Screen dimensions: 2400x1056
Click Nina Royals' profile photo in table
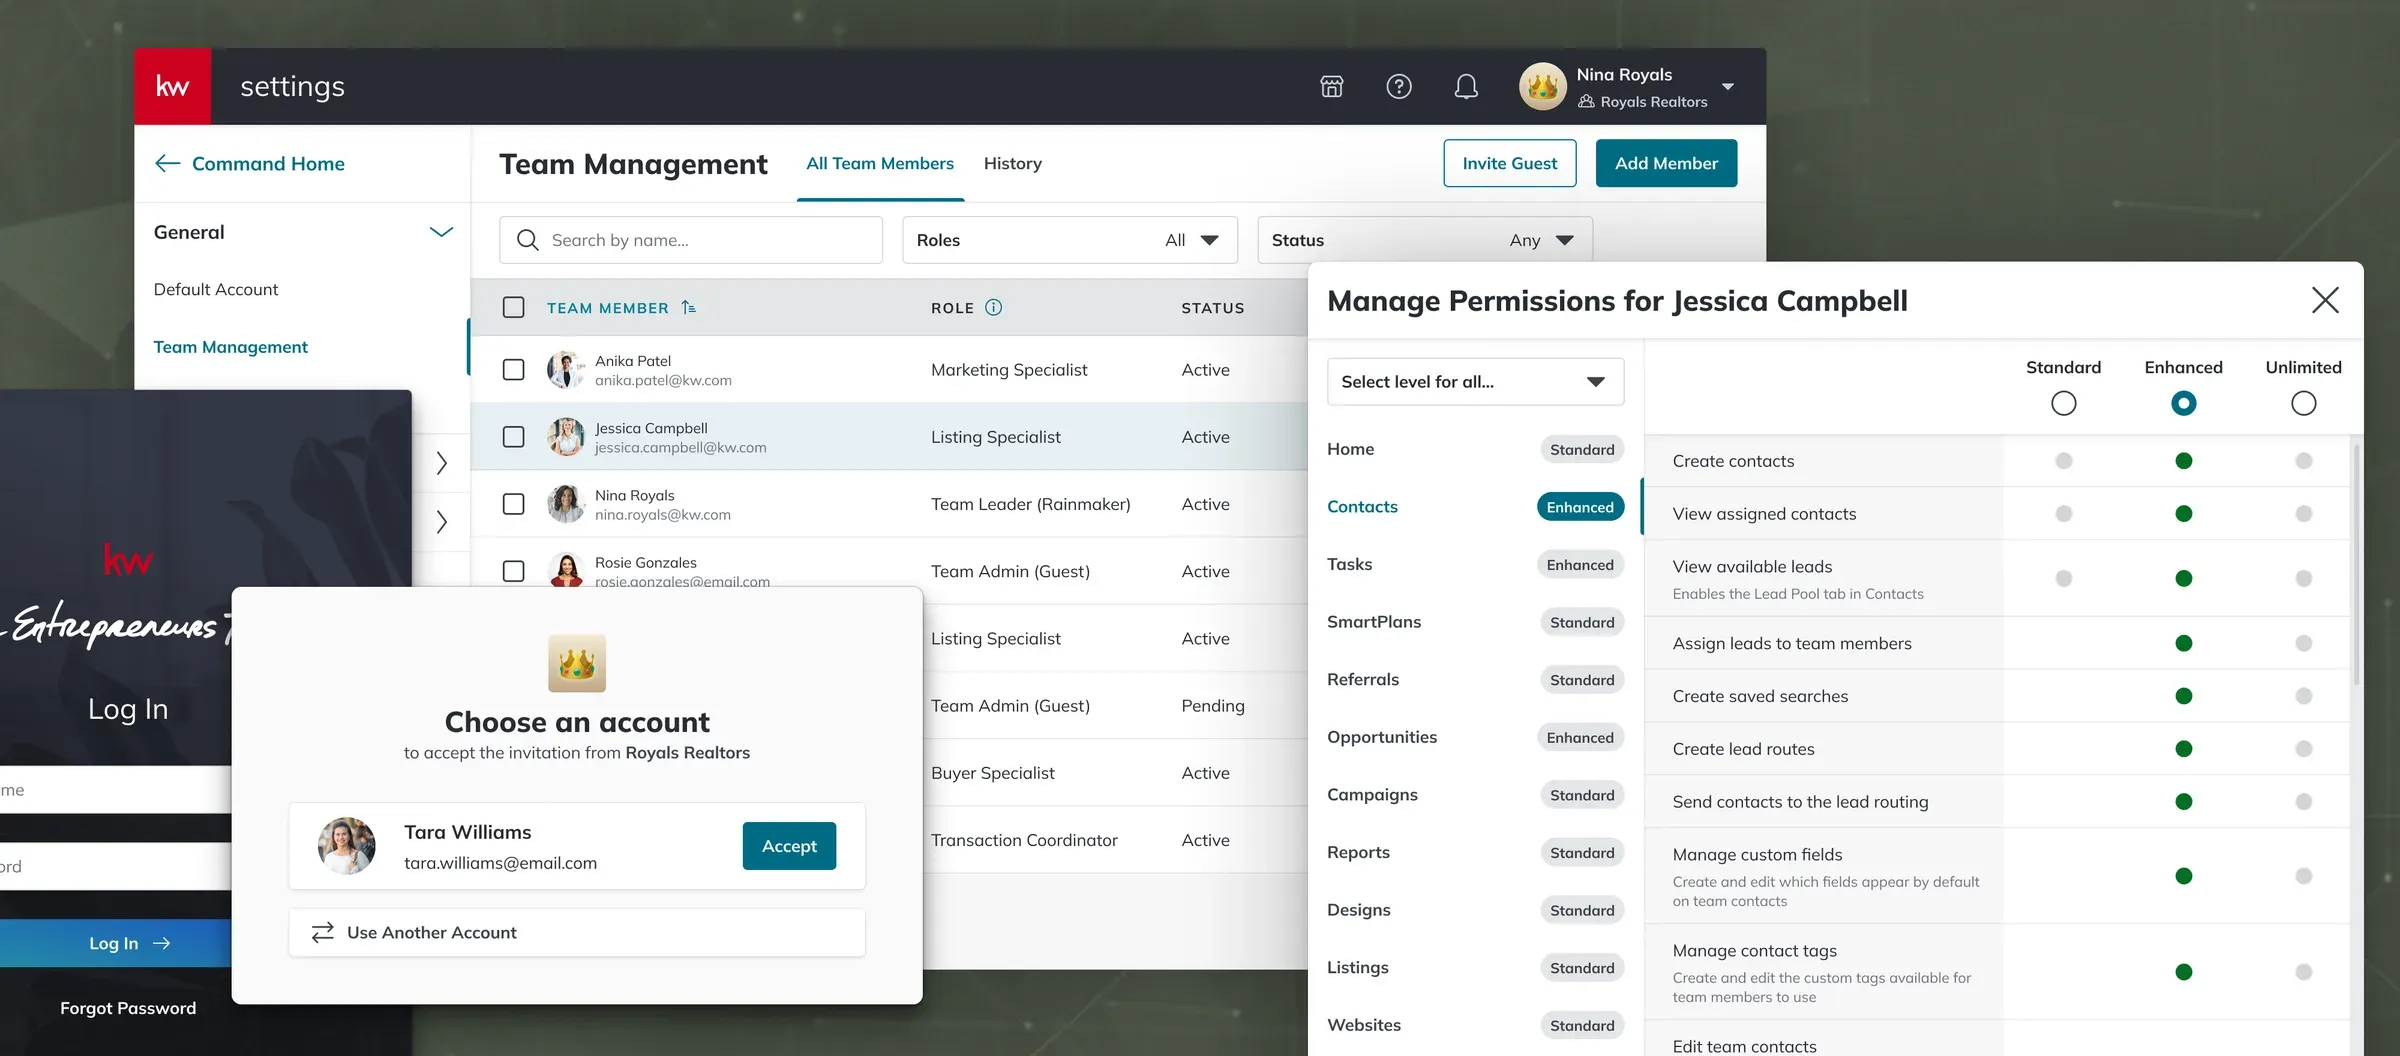(x=566, y=504)
